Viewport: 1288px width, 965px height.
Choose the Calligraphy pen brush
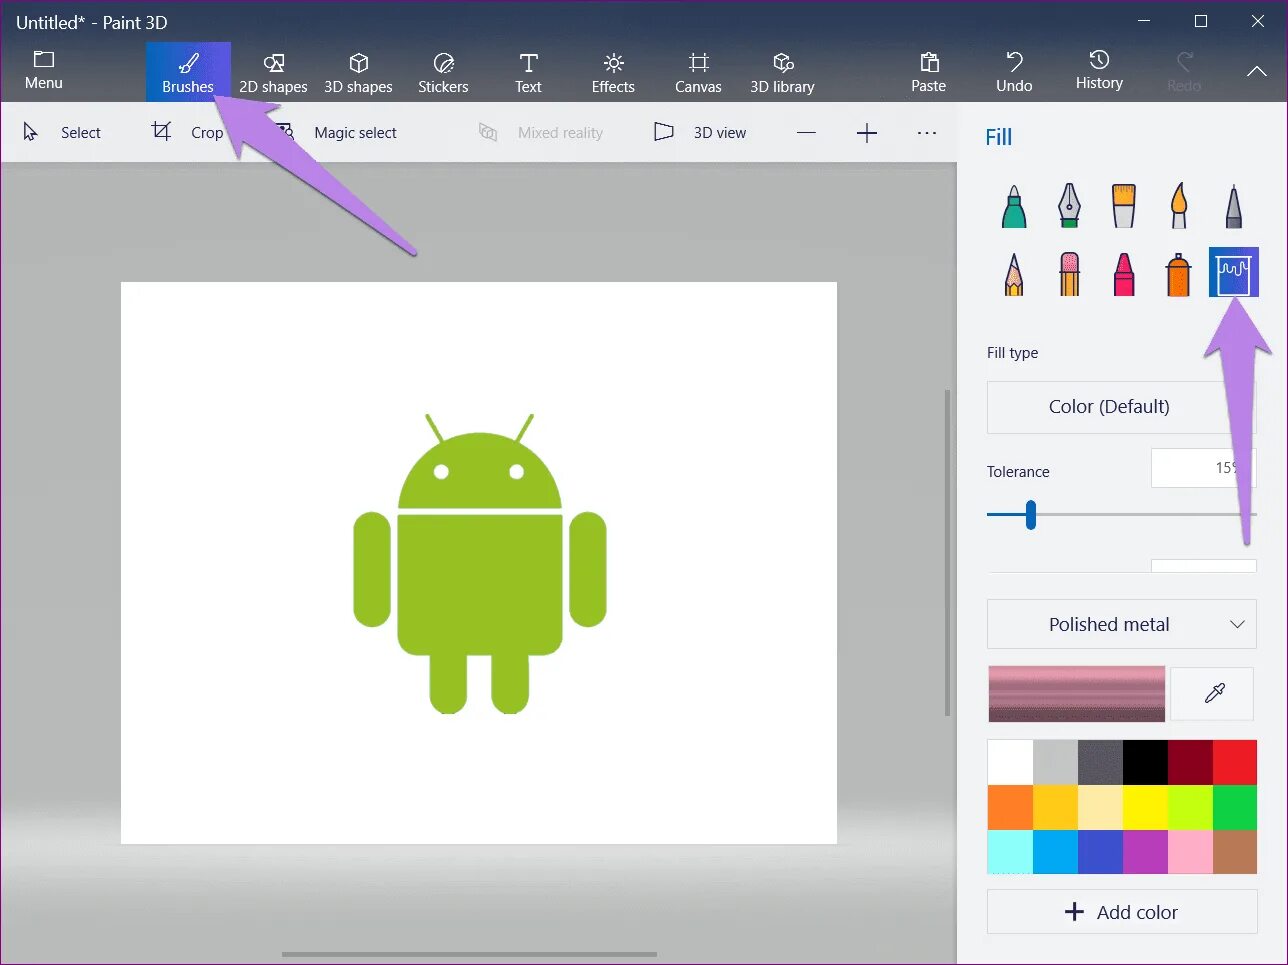[x=1069, y=207]
